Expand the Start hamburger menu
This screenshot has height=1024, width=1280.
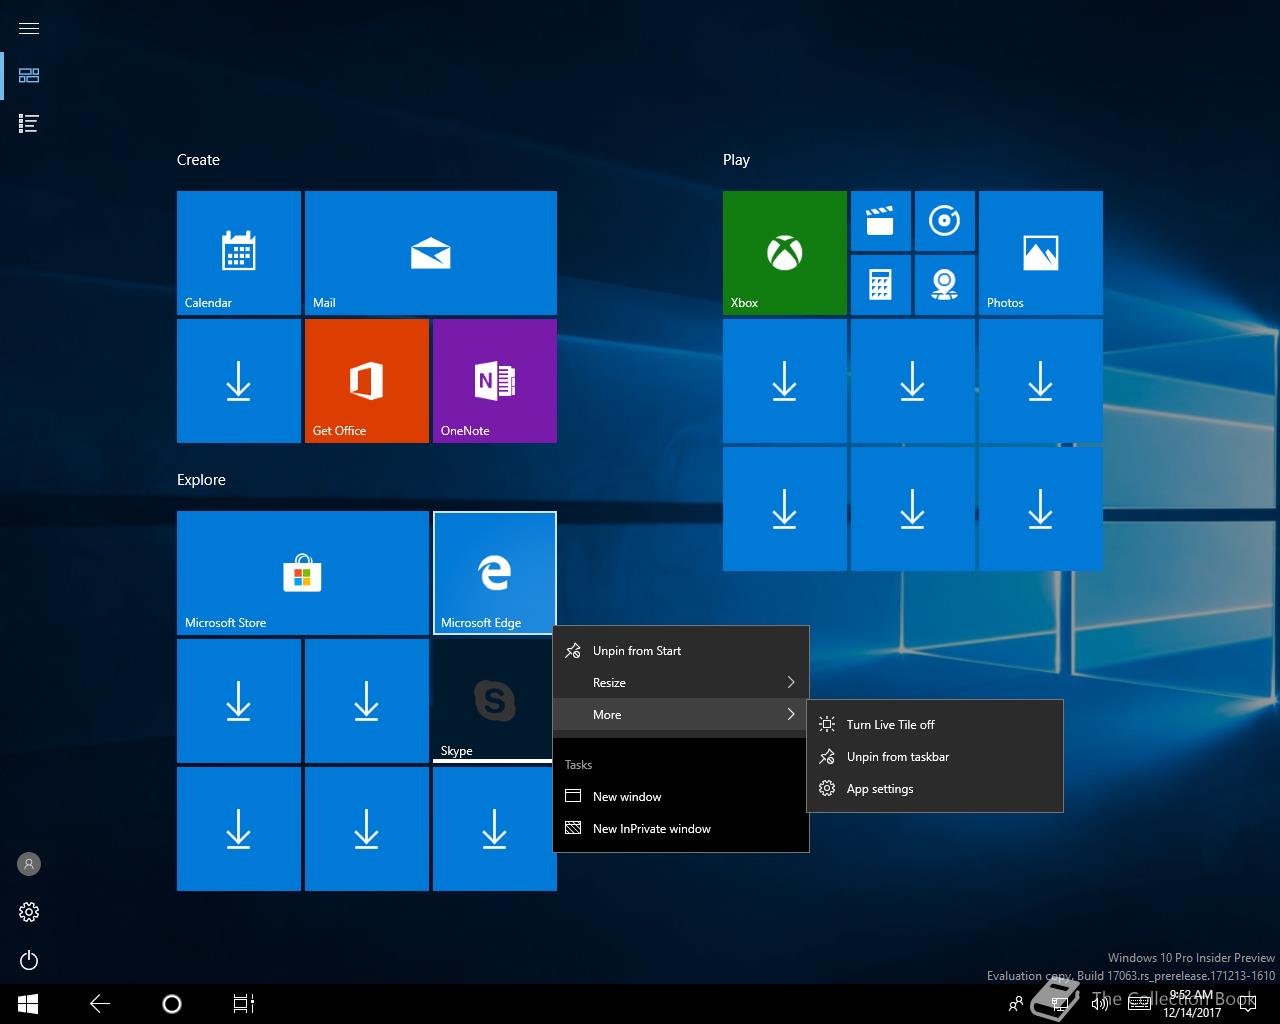tap(29, 28)
